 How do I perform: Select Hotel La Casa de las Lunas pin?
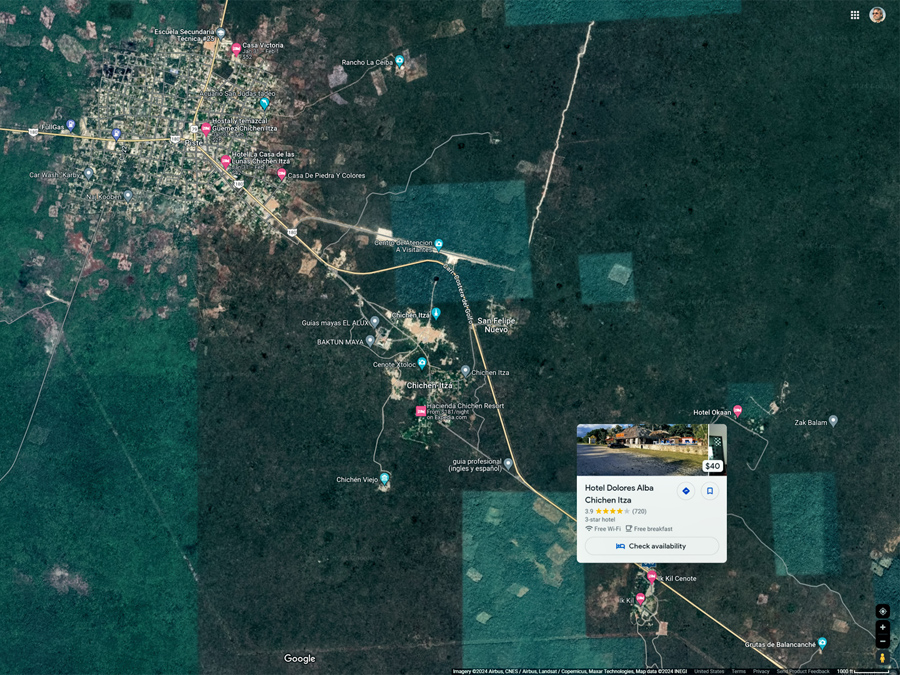(x=226, y=161)
